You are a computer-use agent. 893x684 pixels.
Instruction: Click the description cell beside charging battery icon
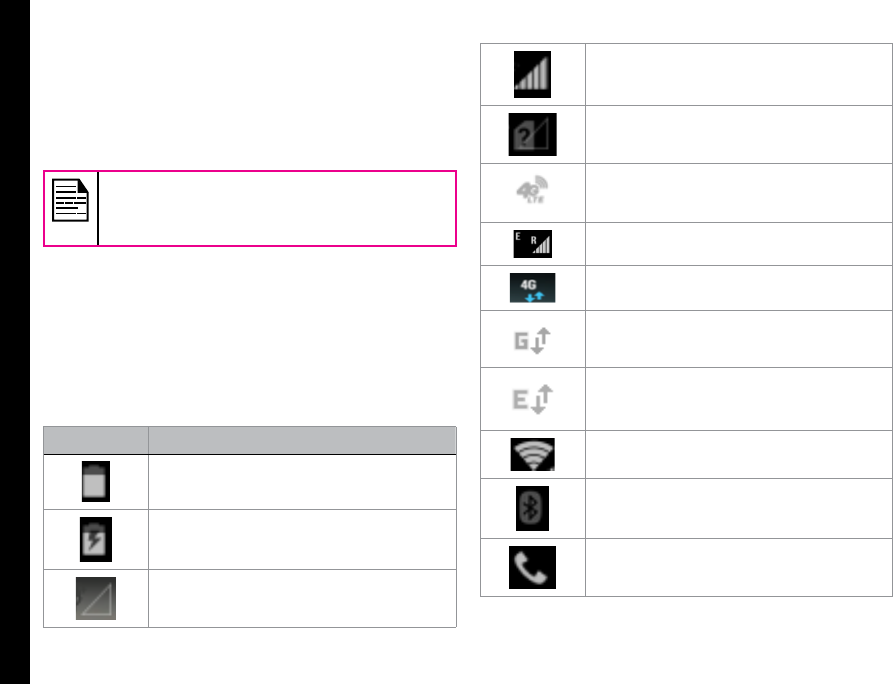(x=302, y=539)
